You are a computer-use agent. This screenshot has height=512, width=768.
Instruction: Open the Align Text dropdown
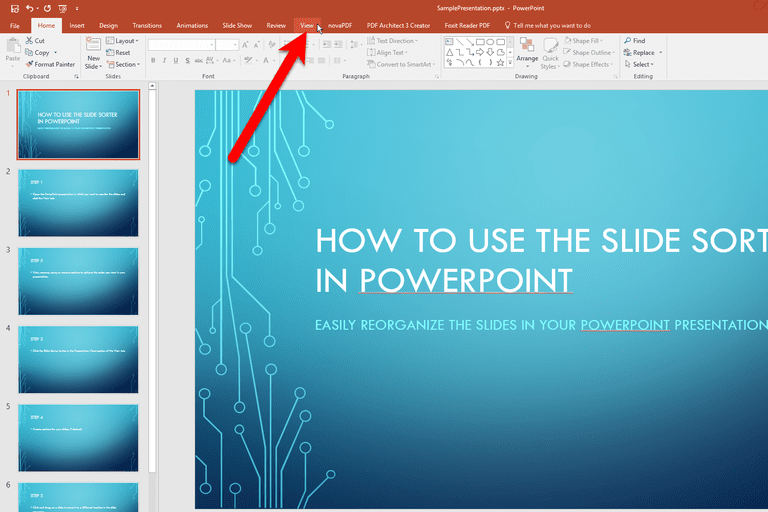point(388,52)
